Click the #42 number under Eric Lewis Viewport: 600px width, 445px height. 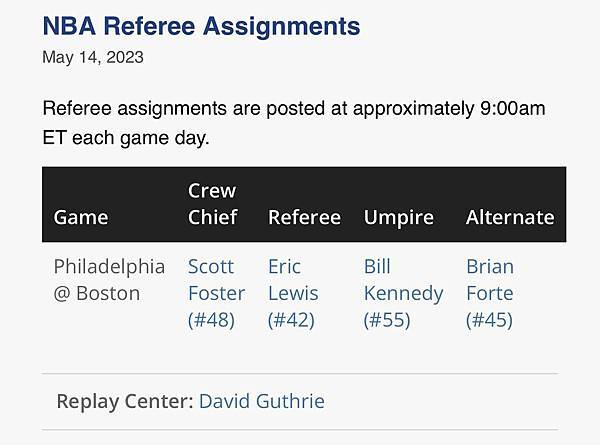291,320
